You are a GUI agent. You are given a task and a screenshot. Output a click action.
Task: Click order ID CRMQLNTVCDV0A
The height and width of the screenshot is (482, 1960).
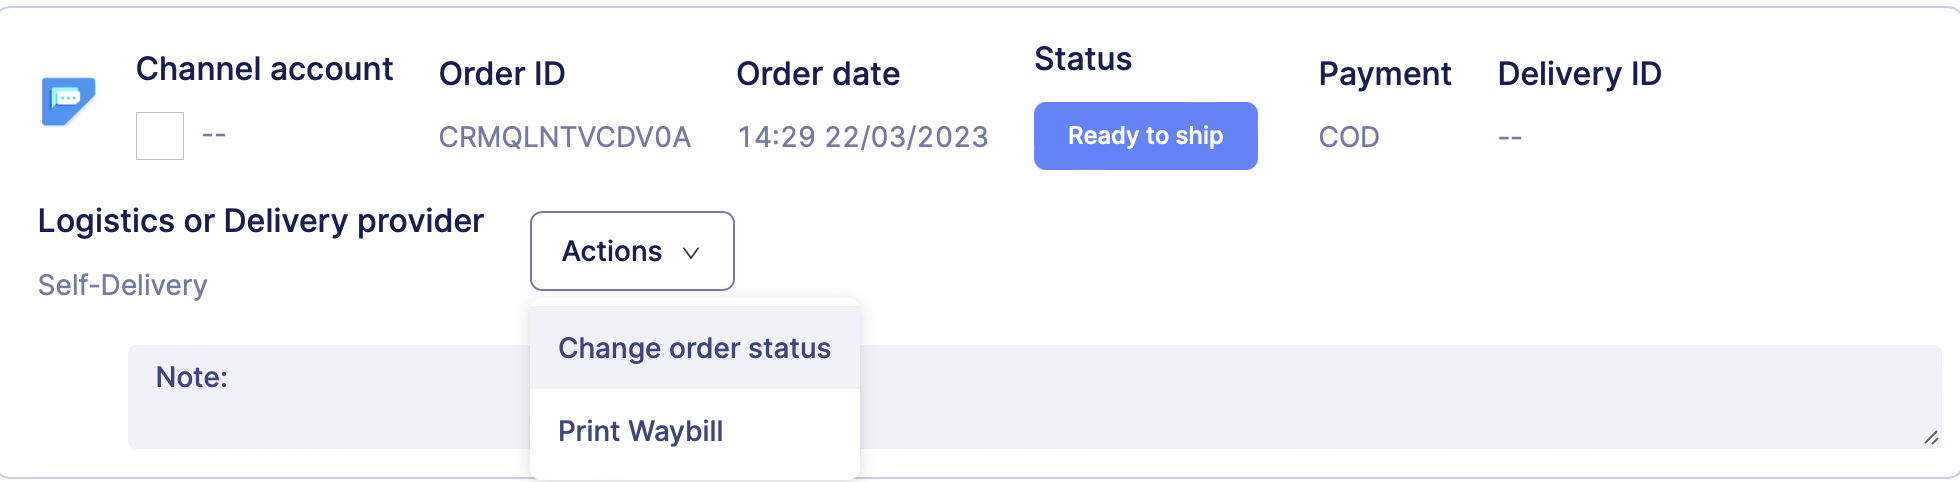click(x=564, y=137)
